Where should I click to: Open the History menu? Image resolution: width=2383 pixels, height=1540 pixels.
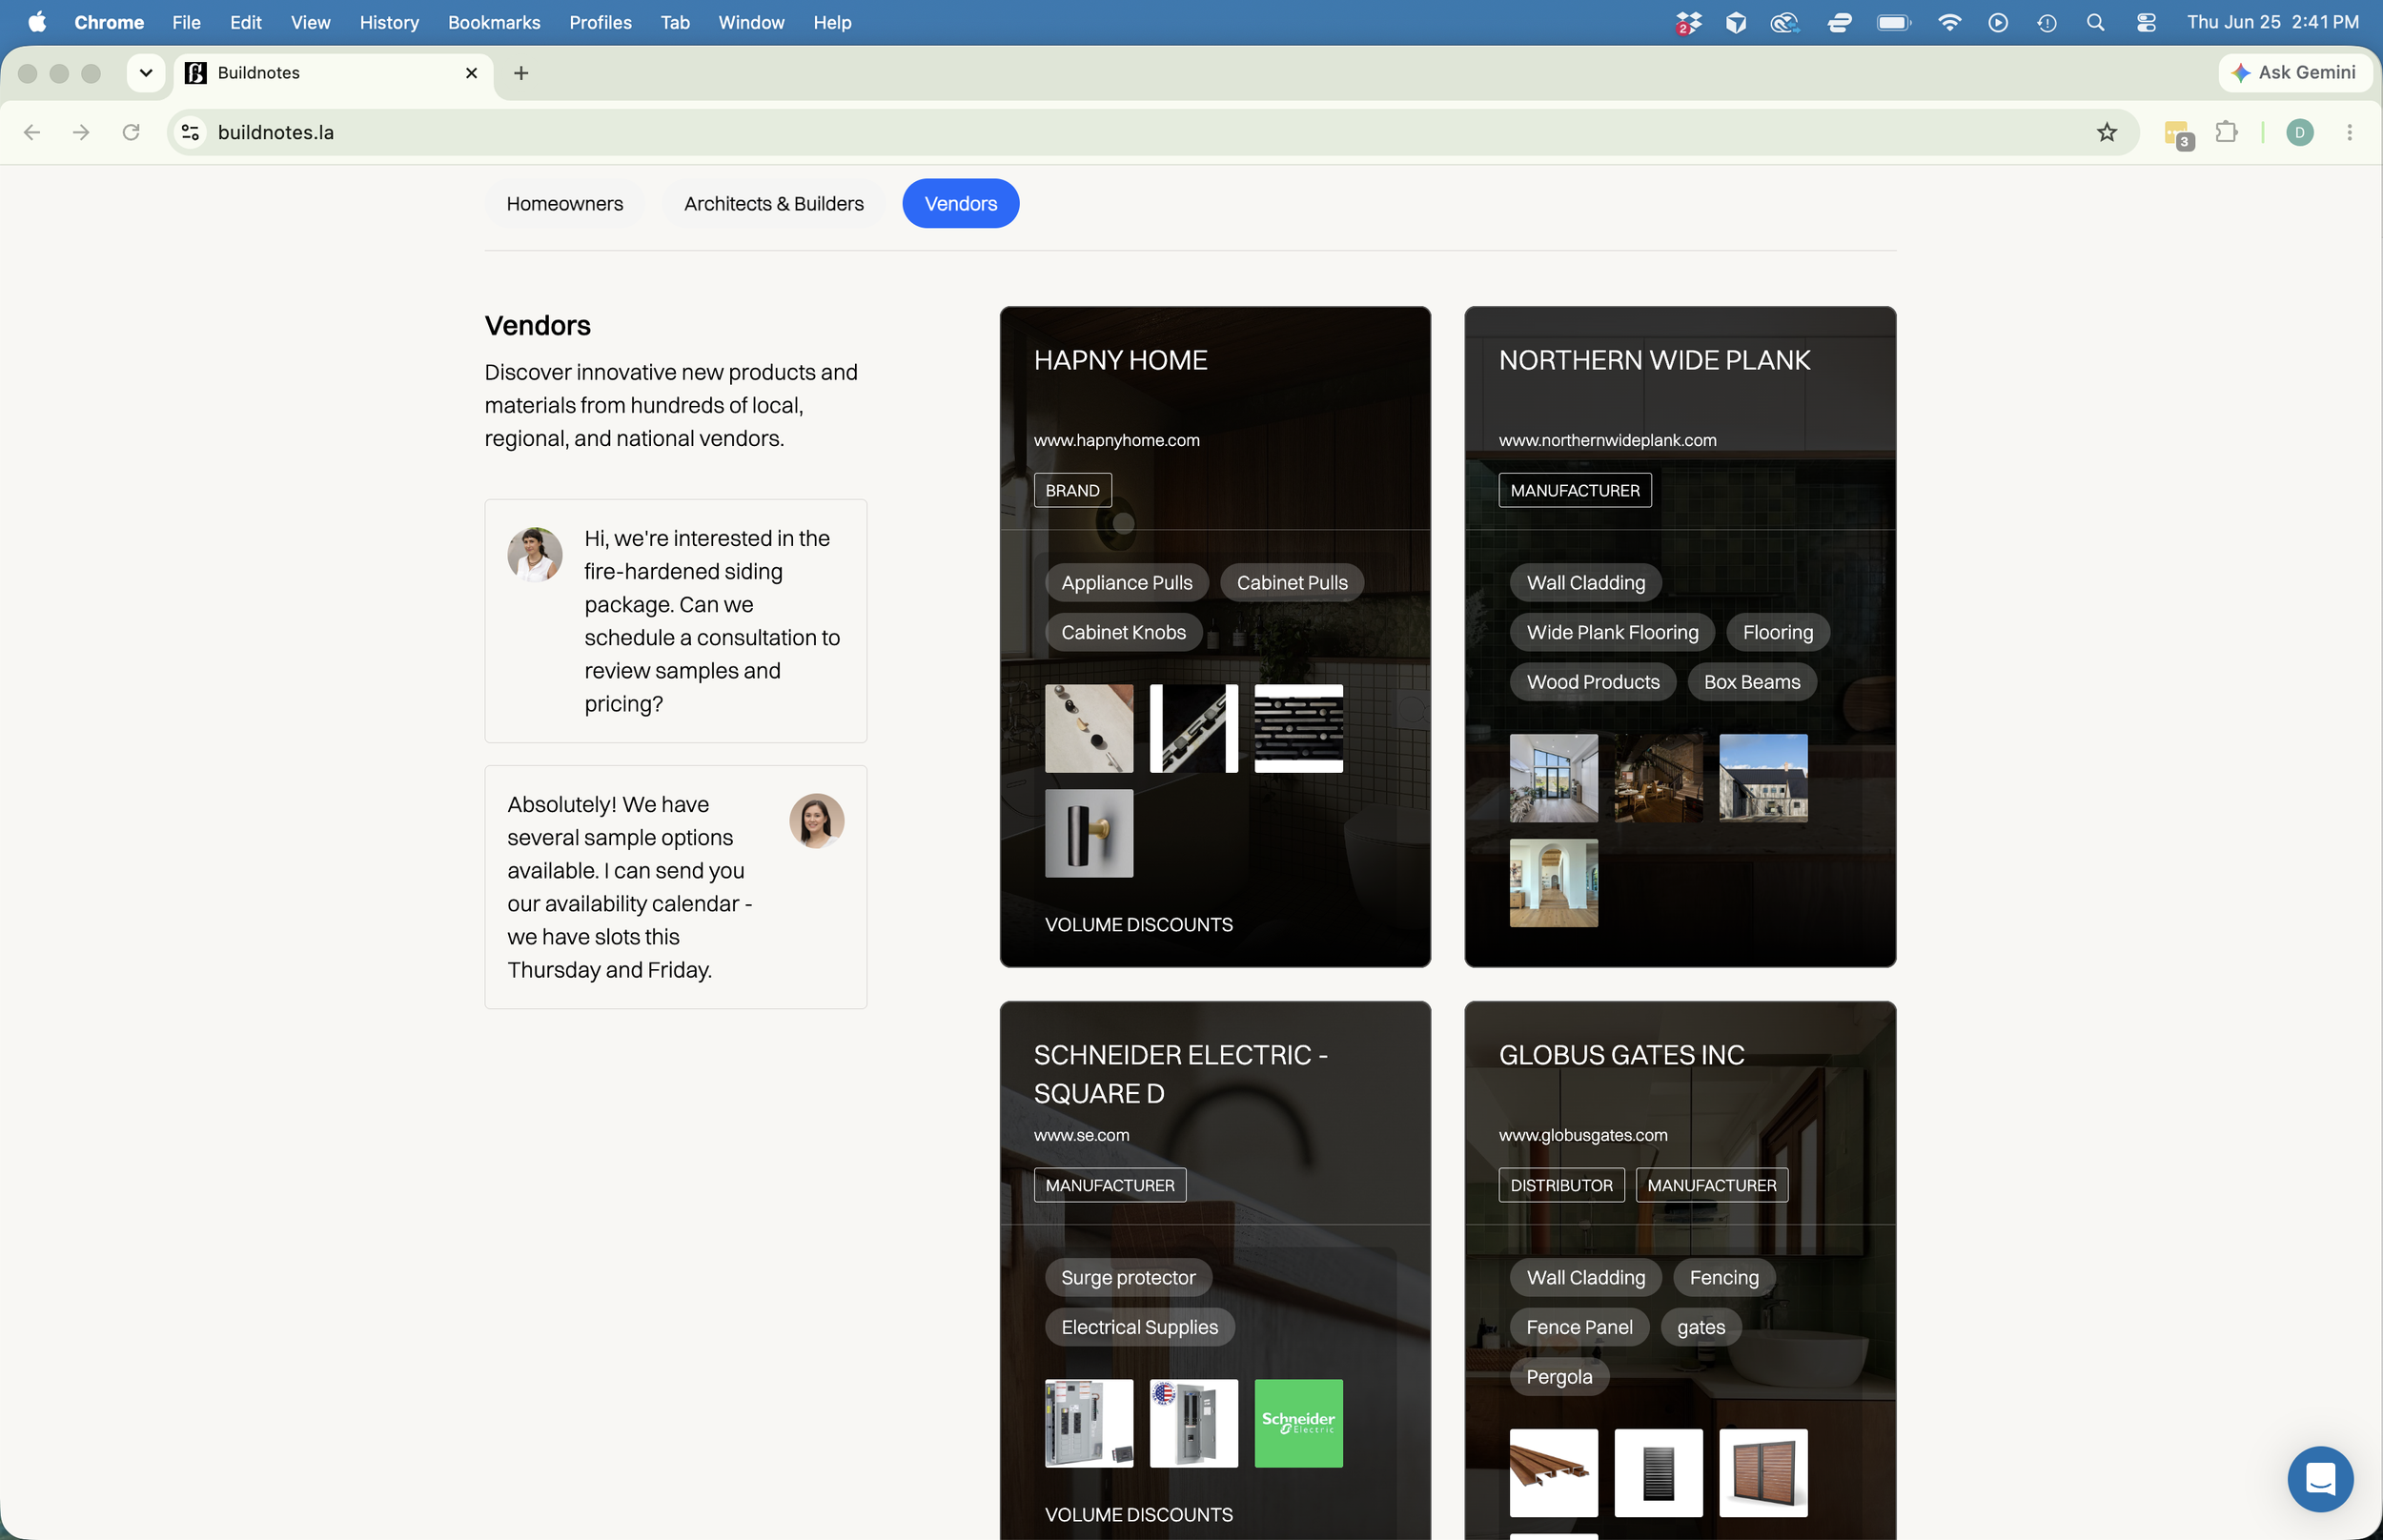click(389, 22)
